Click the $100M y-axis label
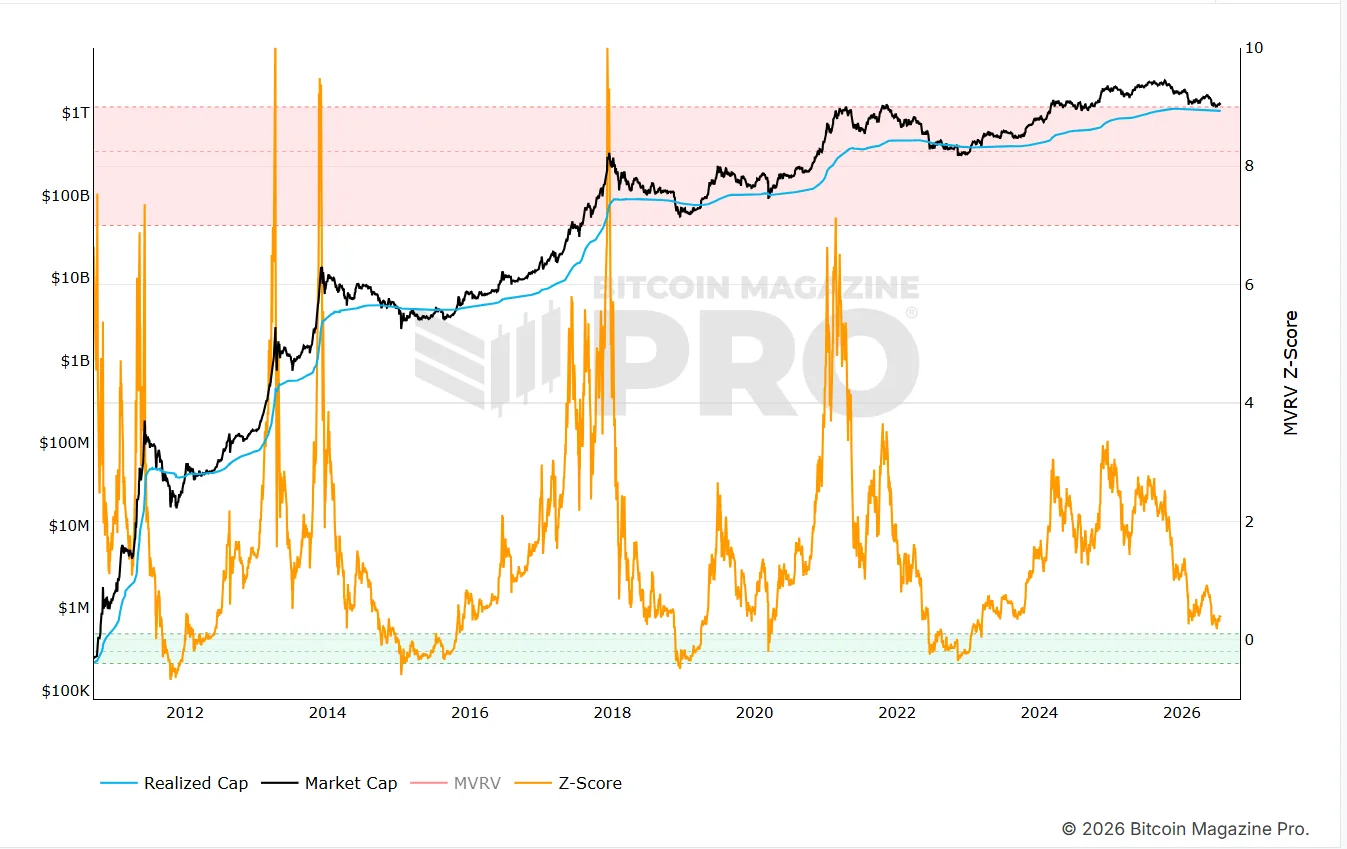This screenshot has height=849, width=1347. pyautogui.click(x=65, y=443)
